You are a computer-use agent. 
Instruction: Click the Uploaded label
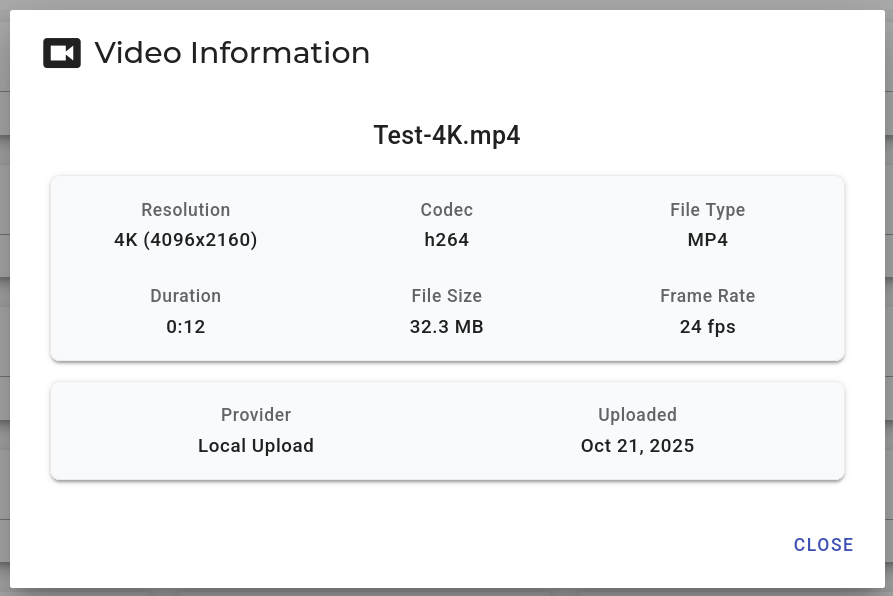pos(637,415)
